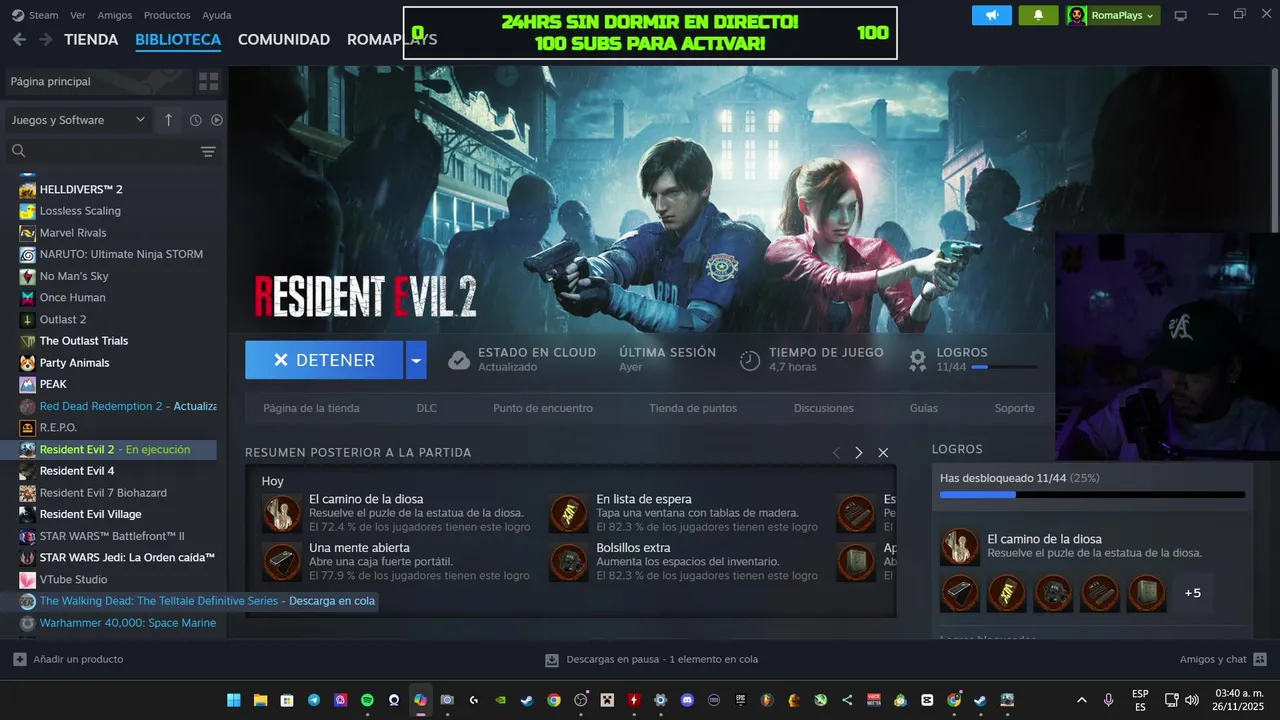Open the green notifications bell
1280x720 pixels.
(x=1038, y=15)
